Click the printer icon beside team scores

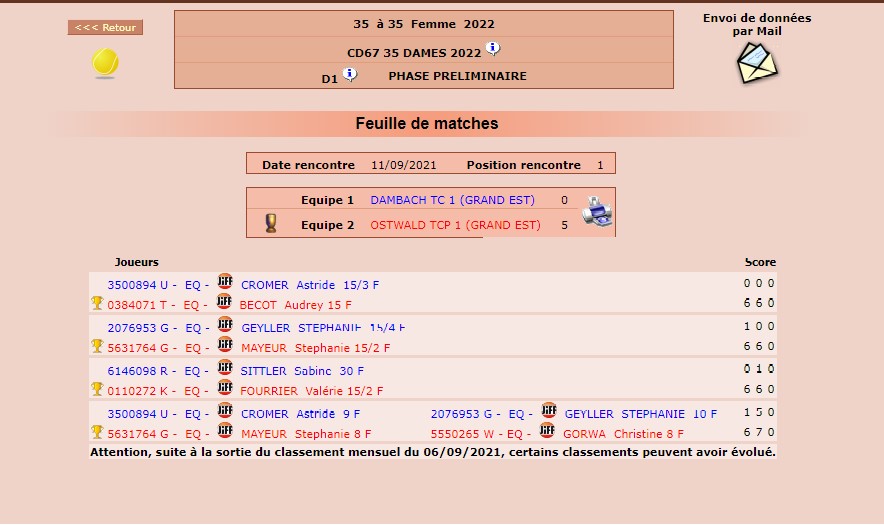(597, 211)
